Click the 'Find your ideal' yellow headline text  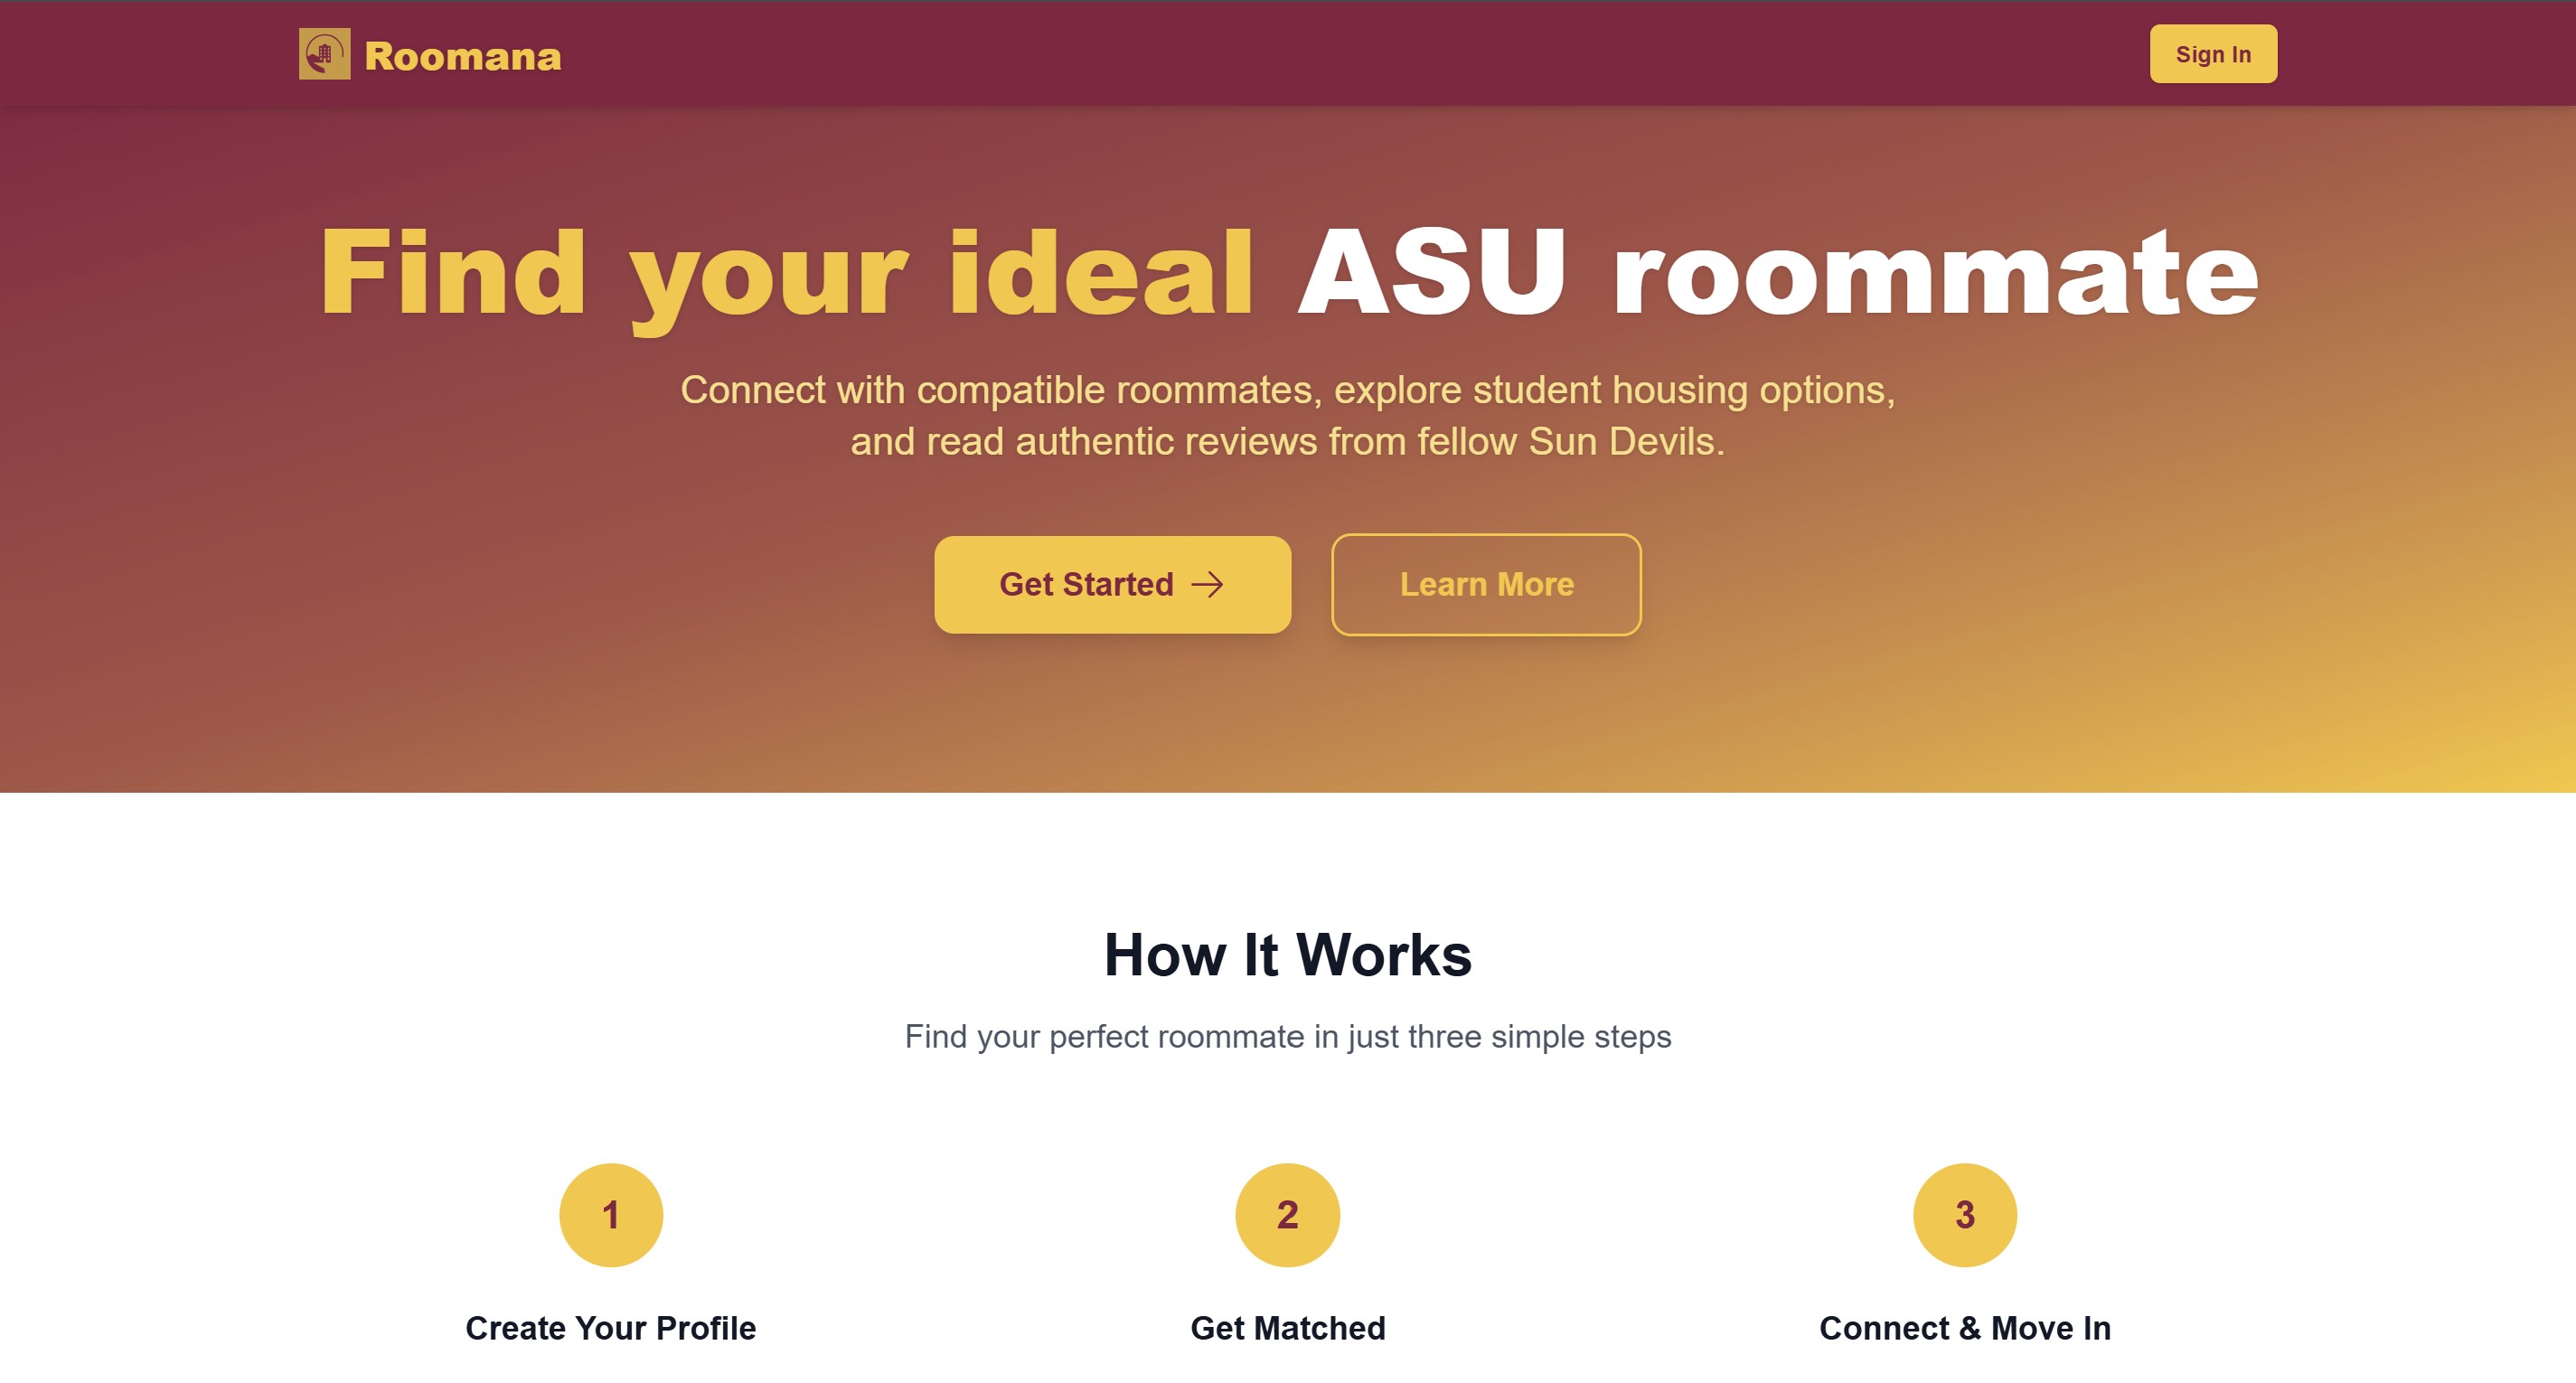pos(787,276)
